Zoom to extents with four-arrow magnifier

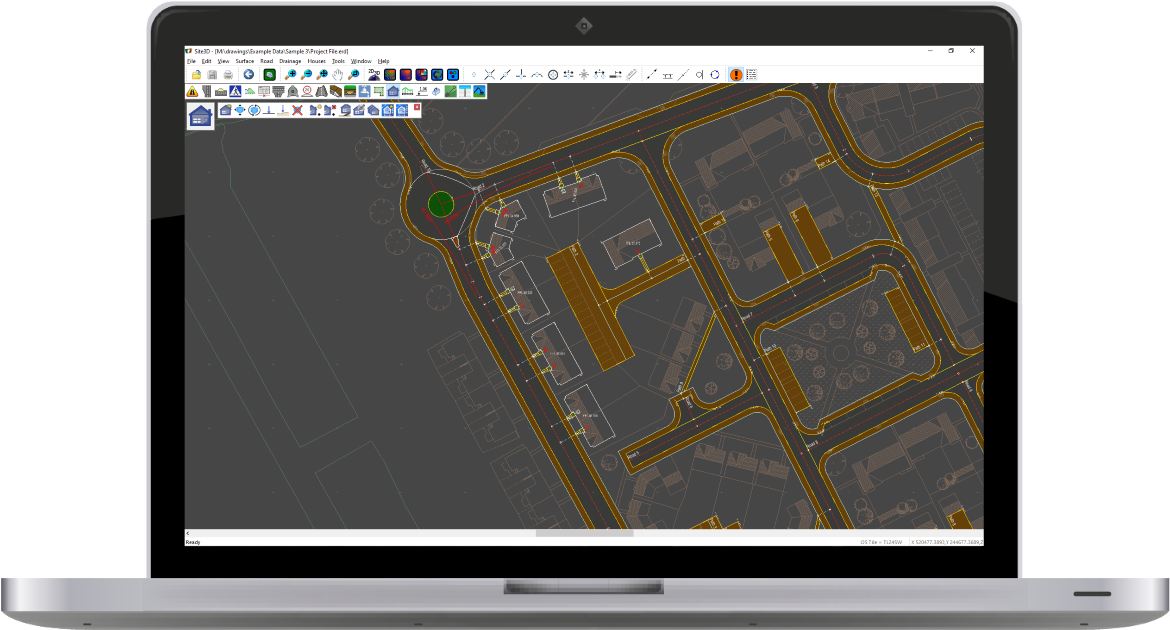pos(322,75)
